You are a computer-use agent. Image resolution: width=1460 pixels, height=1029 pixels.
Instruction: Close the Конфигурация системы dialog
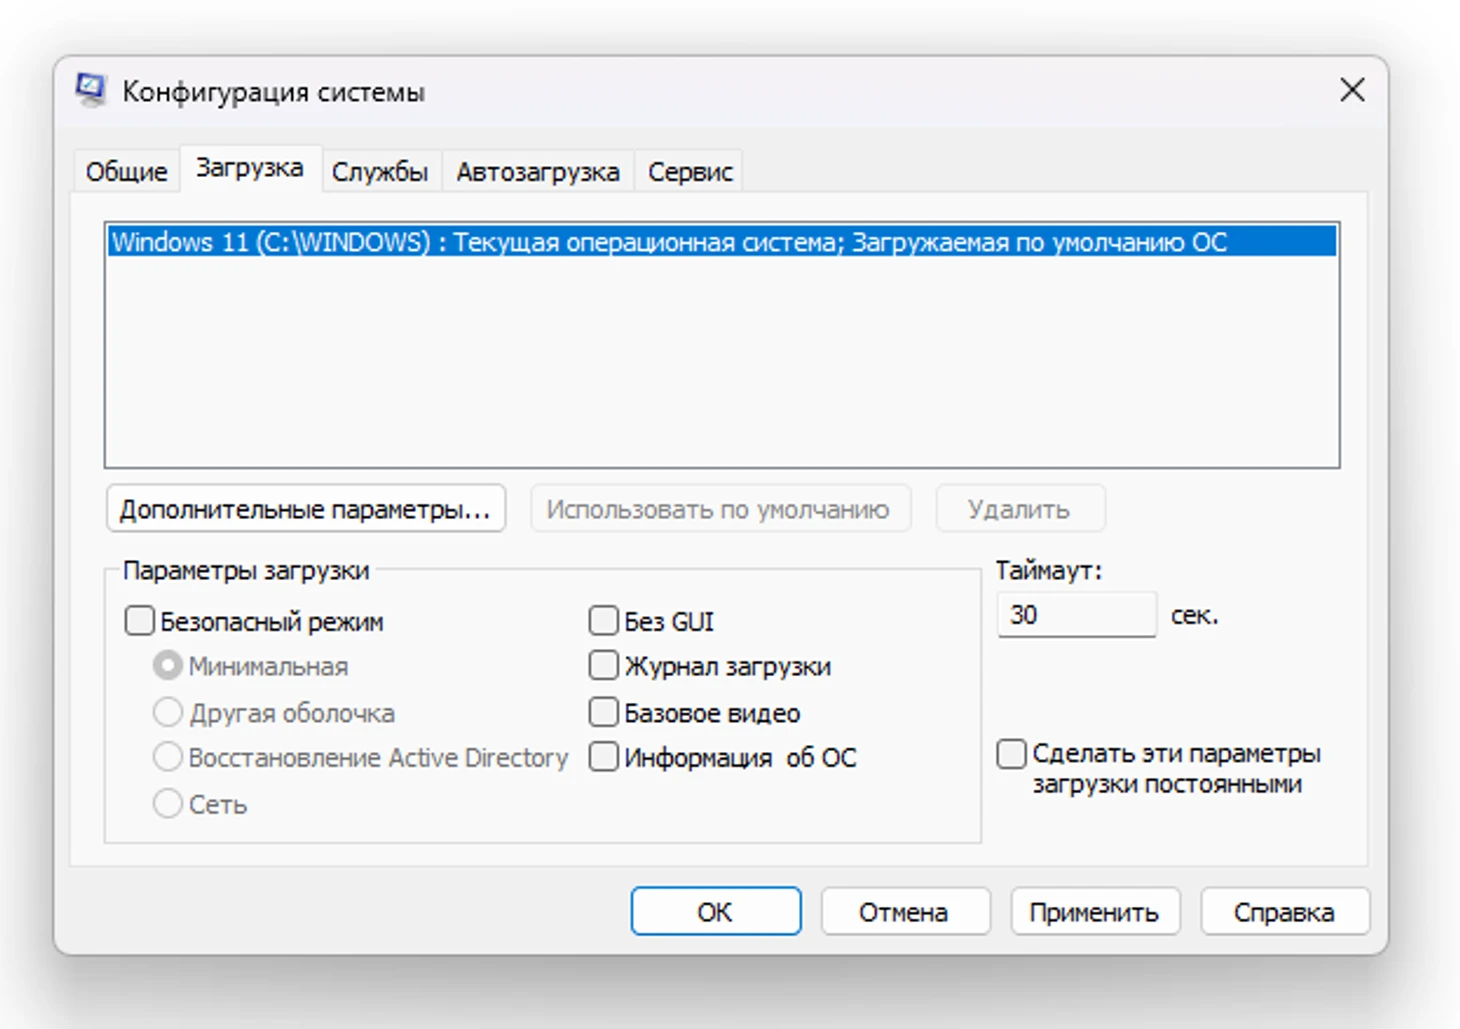coord(1352,90)
